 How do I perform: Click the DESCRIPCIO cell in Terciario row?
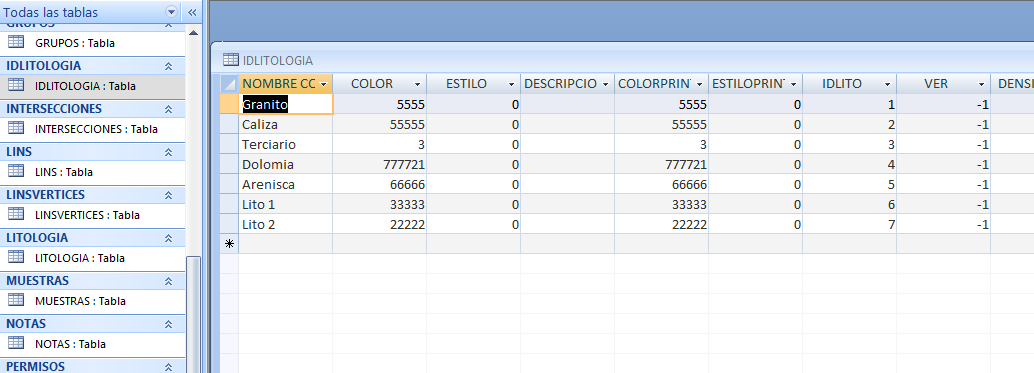568,144
